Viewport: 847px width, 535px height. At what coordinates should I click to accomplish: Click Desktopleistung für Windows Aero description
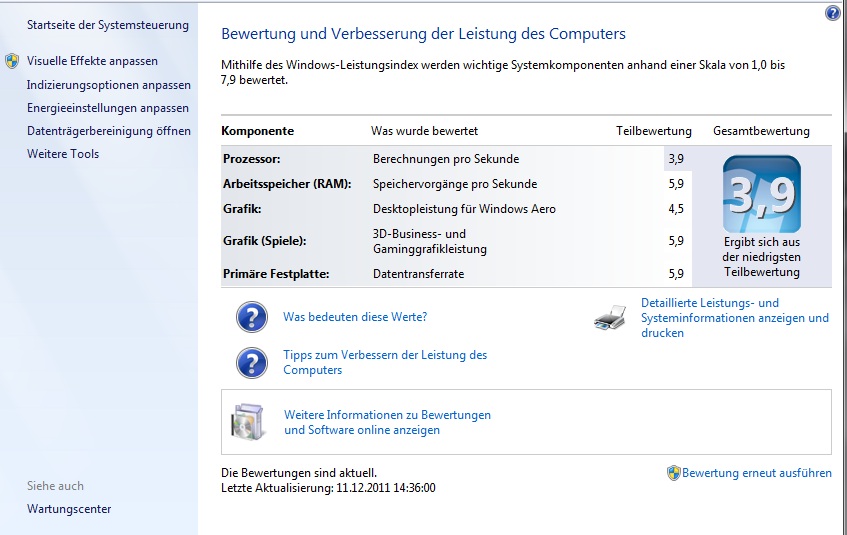click(464, 209)
